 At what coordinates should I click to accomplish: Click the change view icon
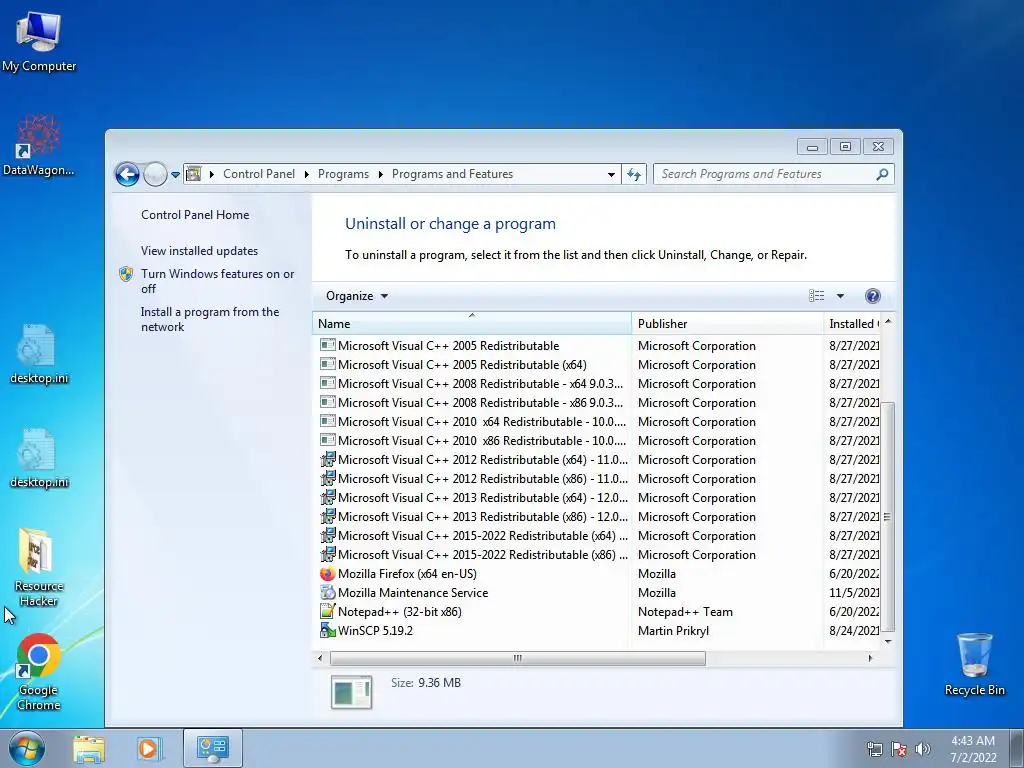tap(816, 296)
